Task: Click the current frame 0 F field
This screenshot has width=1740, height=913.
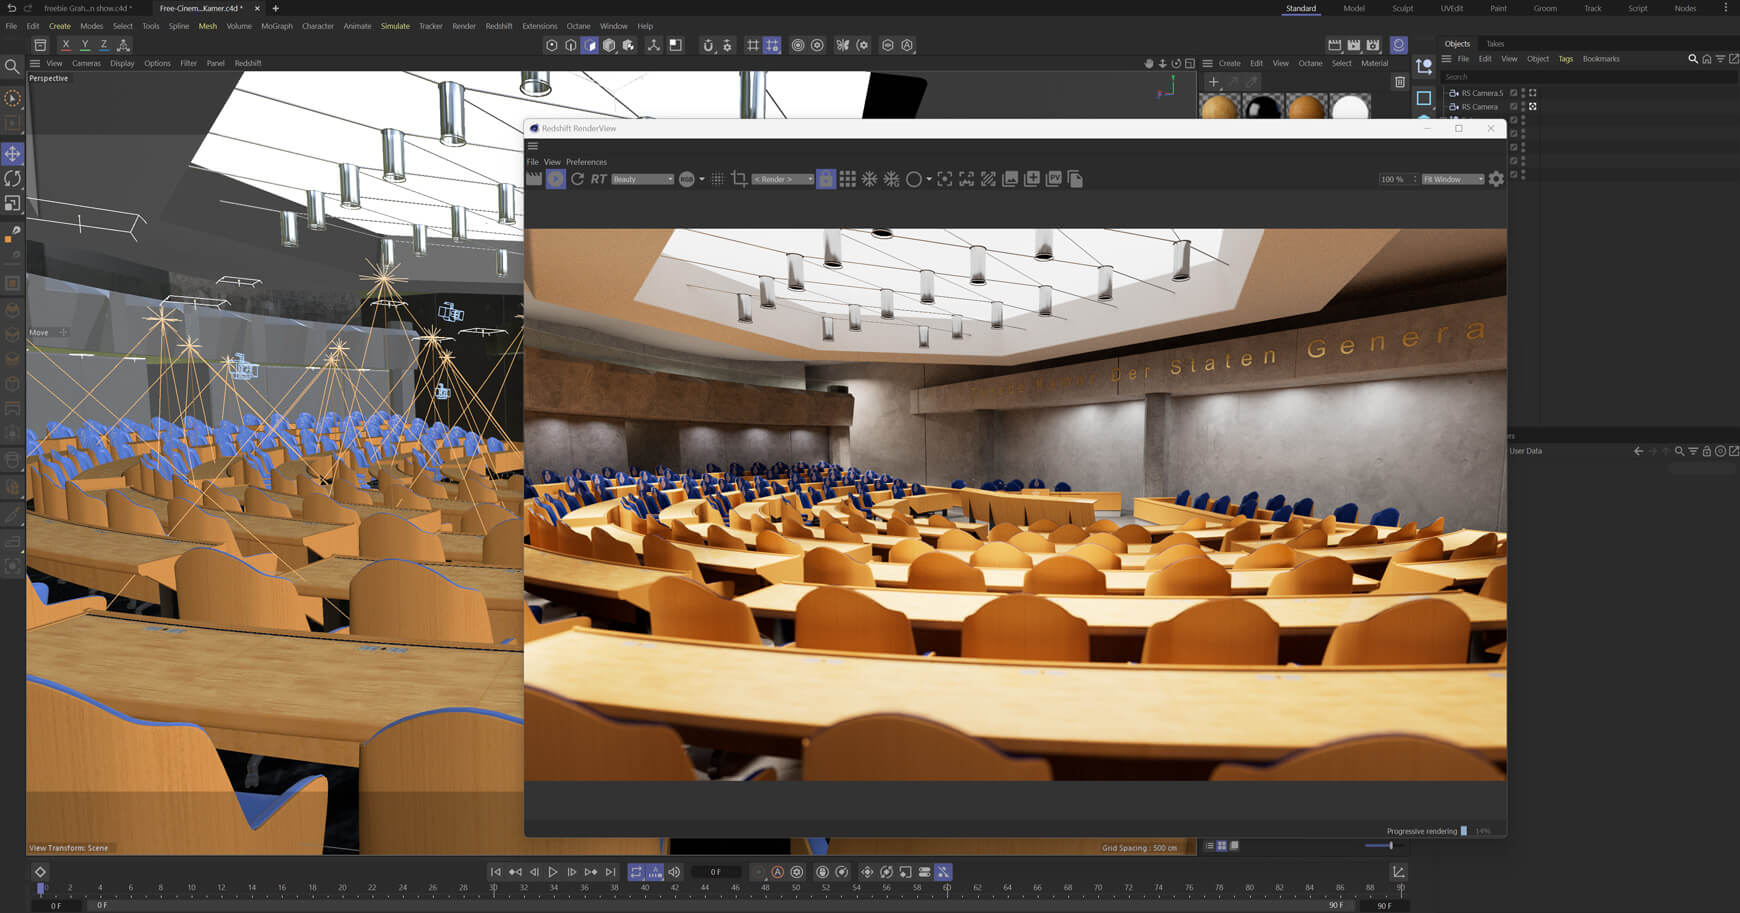Action: pyautogui.click(x=716, y=872)
